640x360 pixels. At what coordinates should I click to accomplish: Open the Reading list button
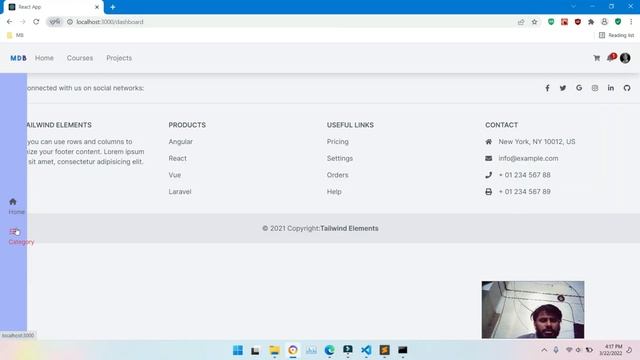pyautogui.click(x=616, y=36)
